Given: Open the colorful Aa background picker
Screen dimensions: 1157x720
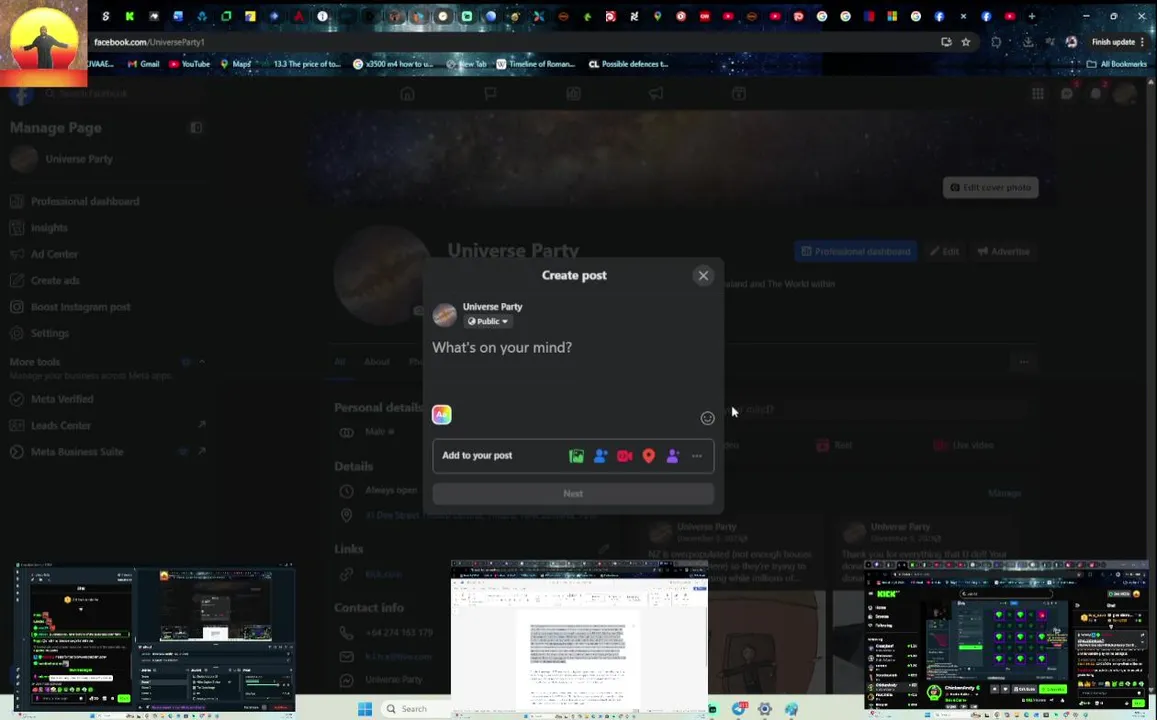Looking at the screenshot, I should pos(441,415).
